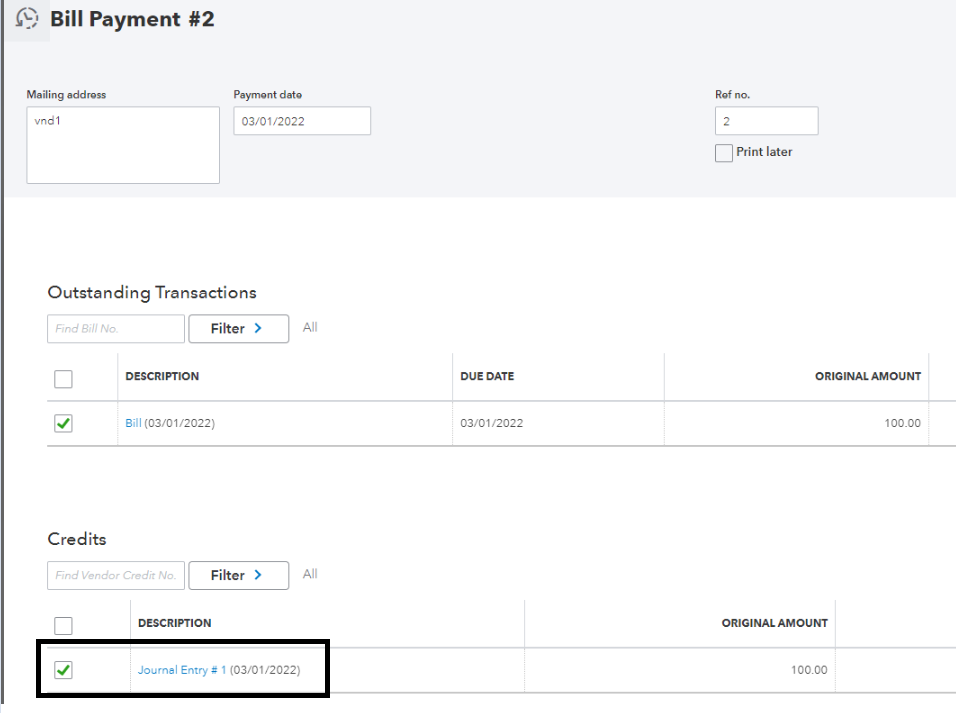956x713 pixels.
Task: Open the Journal Entry # 1 link
Action: pyautogui.click(x=182, y=670)
